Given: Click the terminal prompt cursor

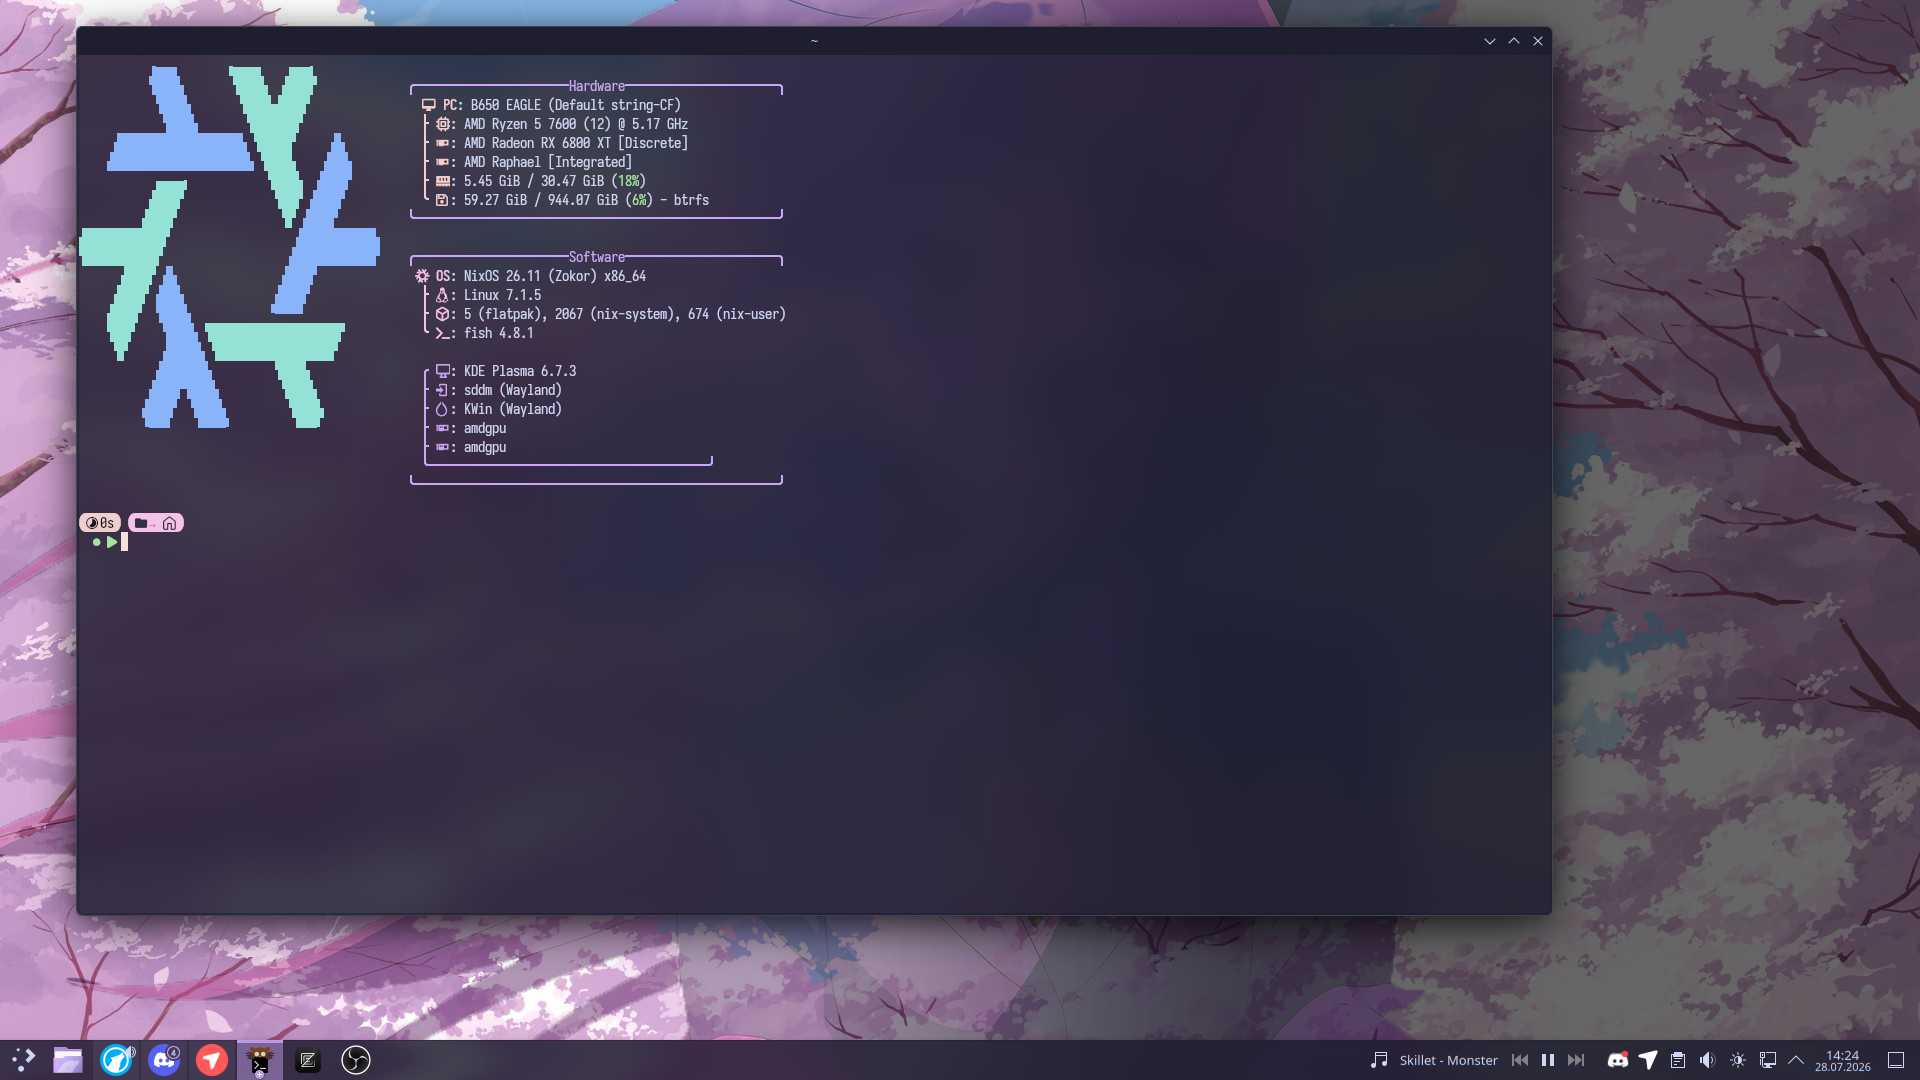Looking at the screenshot, I should [x=125, y=542].
